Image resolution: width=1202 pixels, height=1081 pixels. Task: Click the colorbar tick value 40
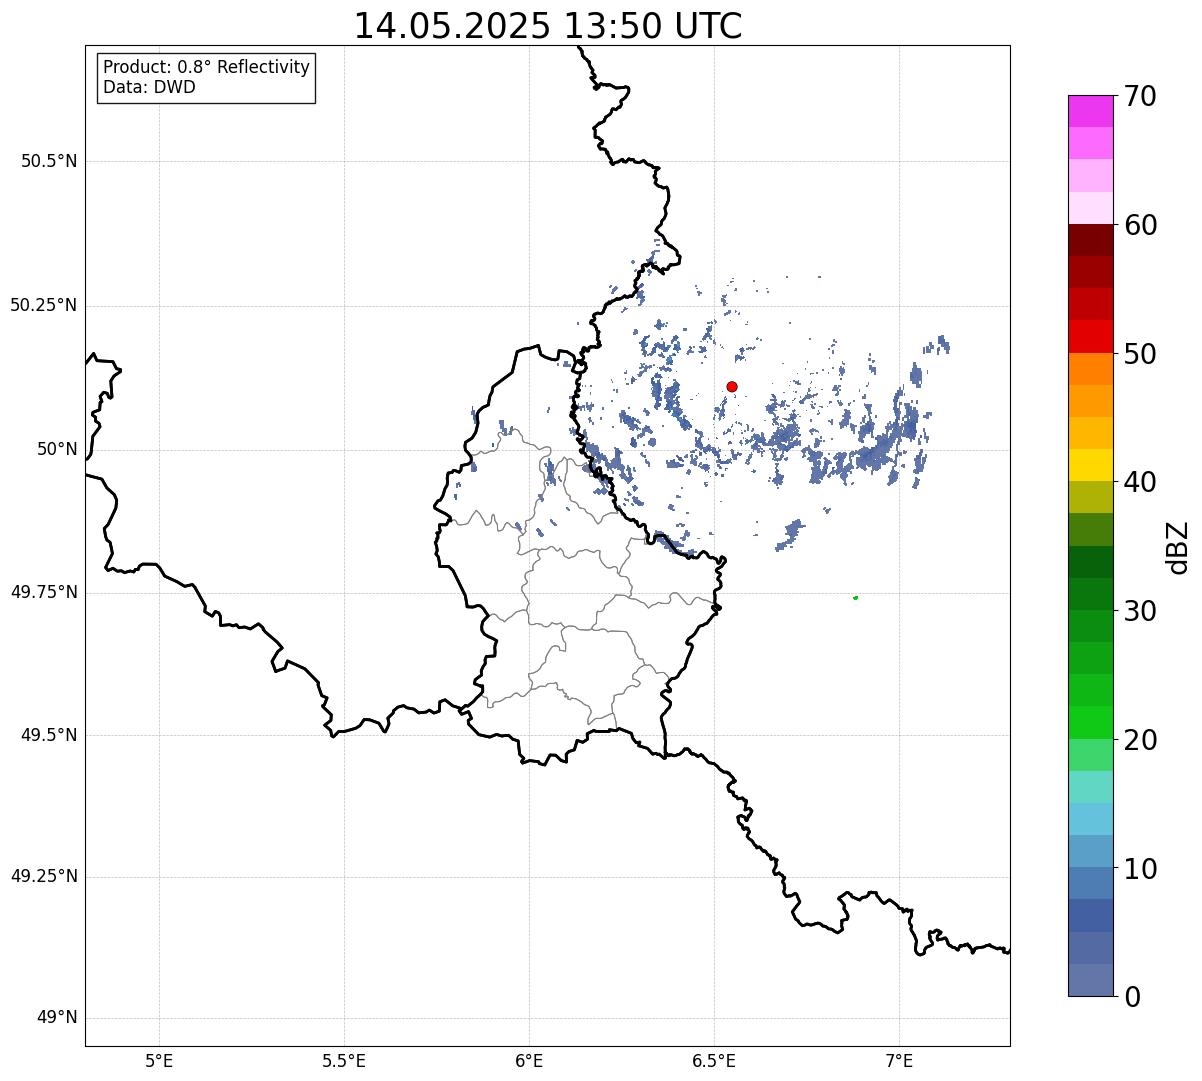[x=1140, y=482]
